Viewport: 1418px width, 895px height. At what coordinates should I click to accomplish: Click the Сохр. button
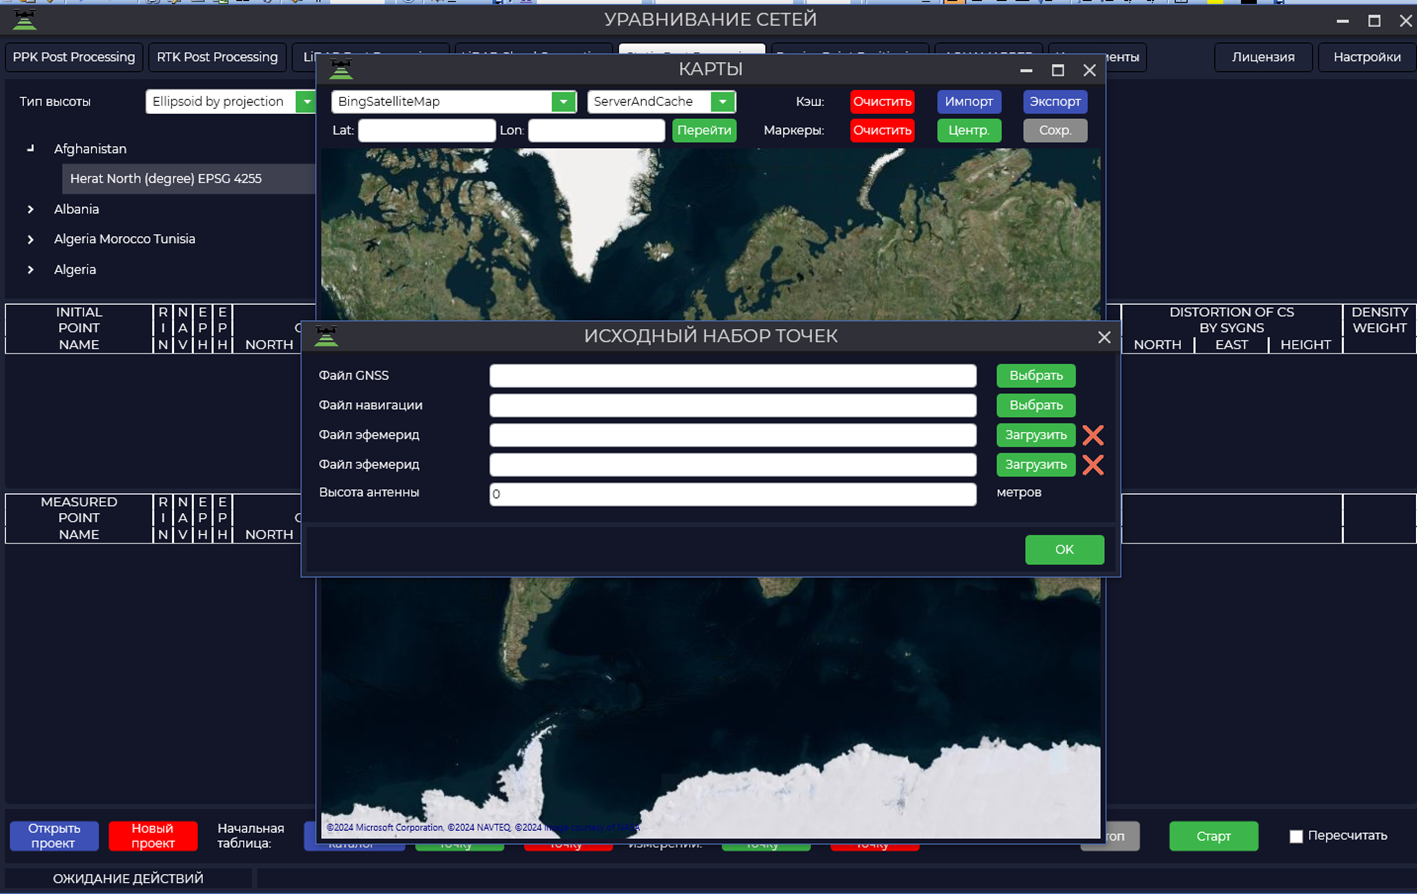coord(1055,131)
